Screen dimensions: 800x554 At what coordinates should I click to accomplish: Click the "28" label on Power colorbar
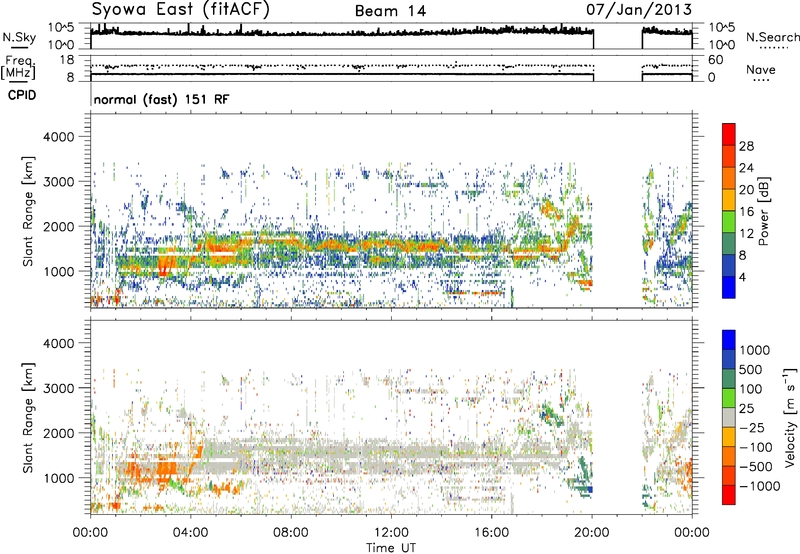click(746, 146)
